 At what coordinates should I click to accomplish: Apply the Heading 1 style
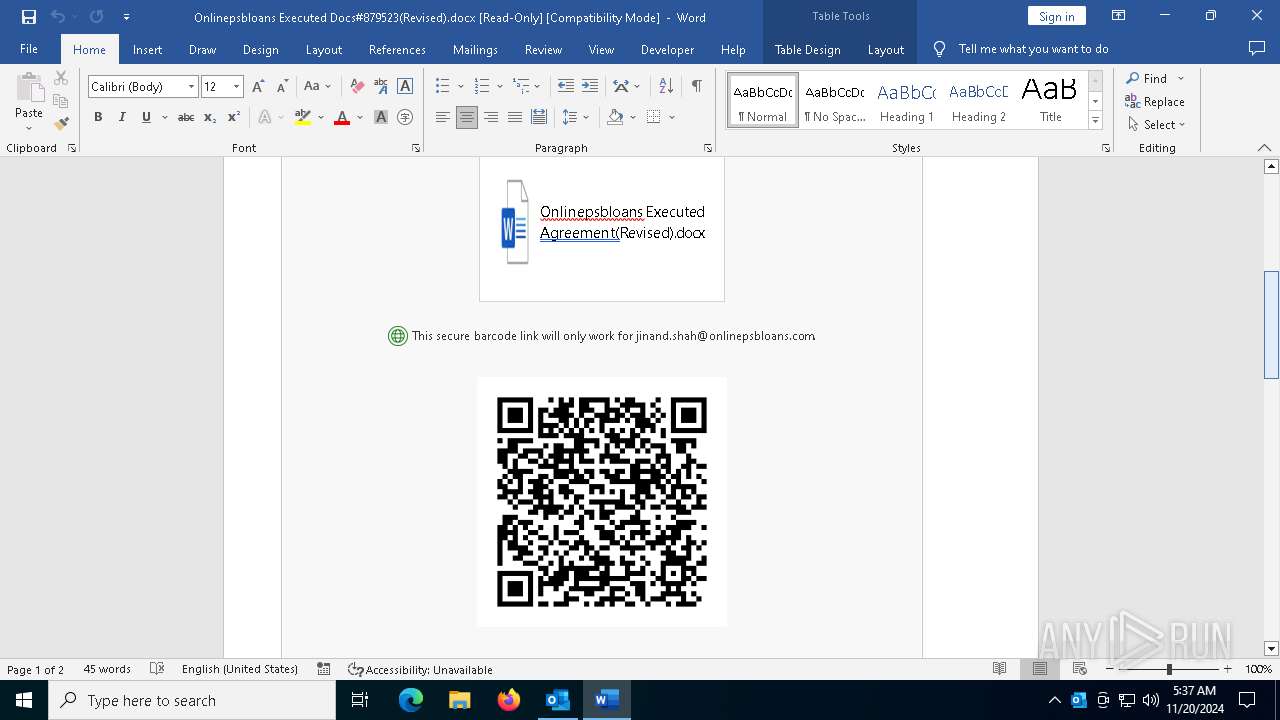[x=906, y=101]
